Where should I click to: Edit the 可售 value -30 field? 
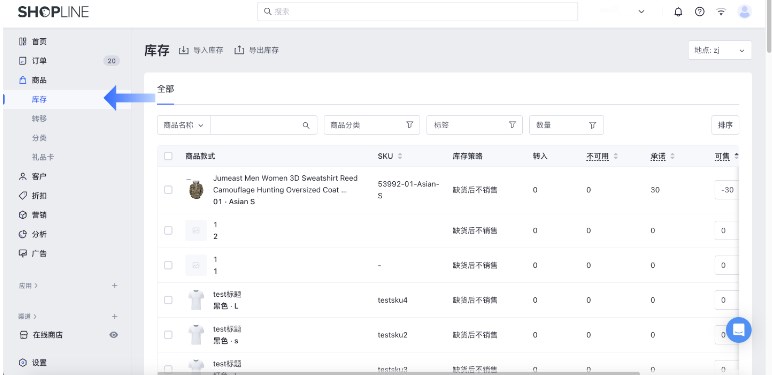(727, 190)
